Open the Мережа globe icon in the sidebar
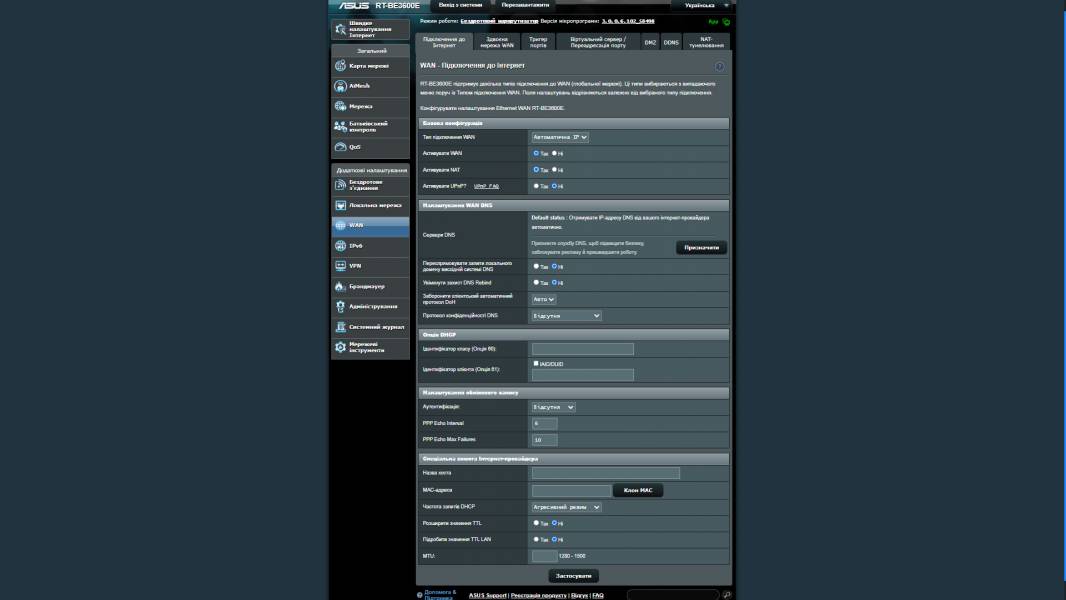Viewport: 1066px width, 600px height. [341, 106]
